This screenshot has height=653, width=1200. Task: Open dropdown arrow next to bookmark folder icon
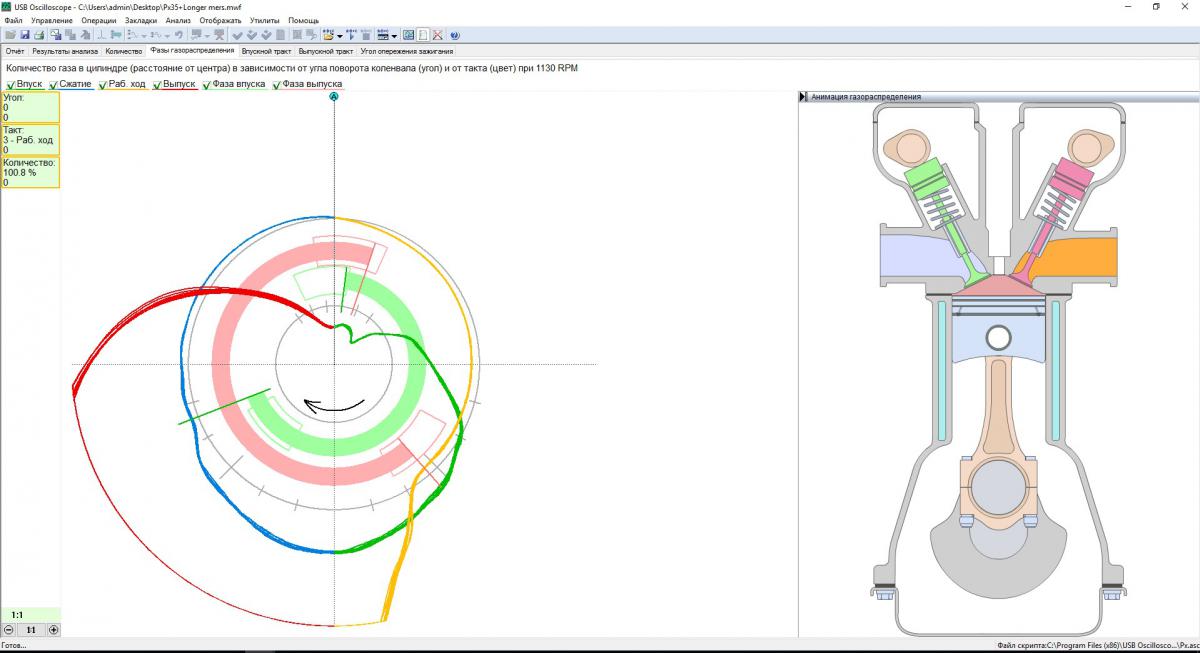point(342,35)
